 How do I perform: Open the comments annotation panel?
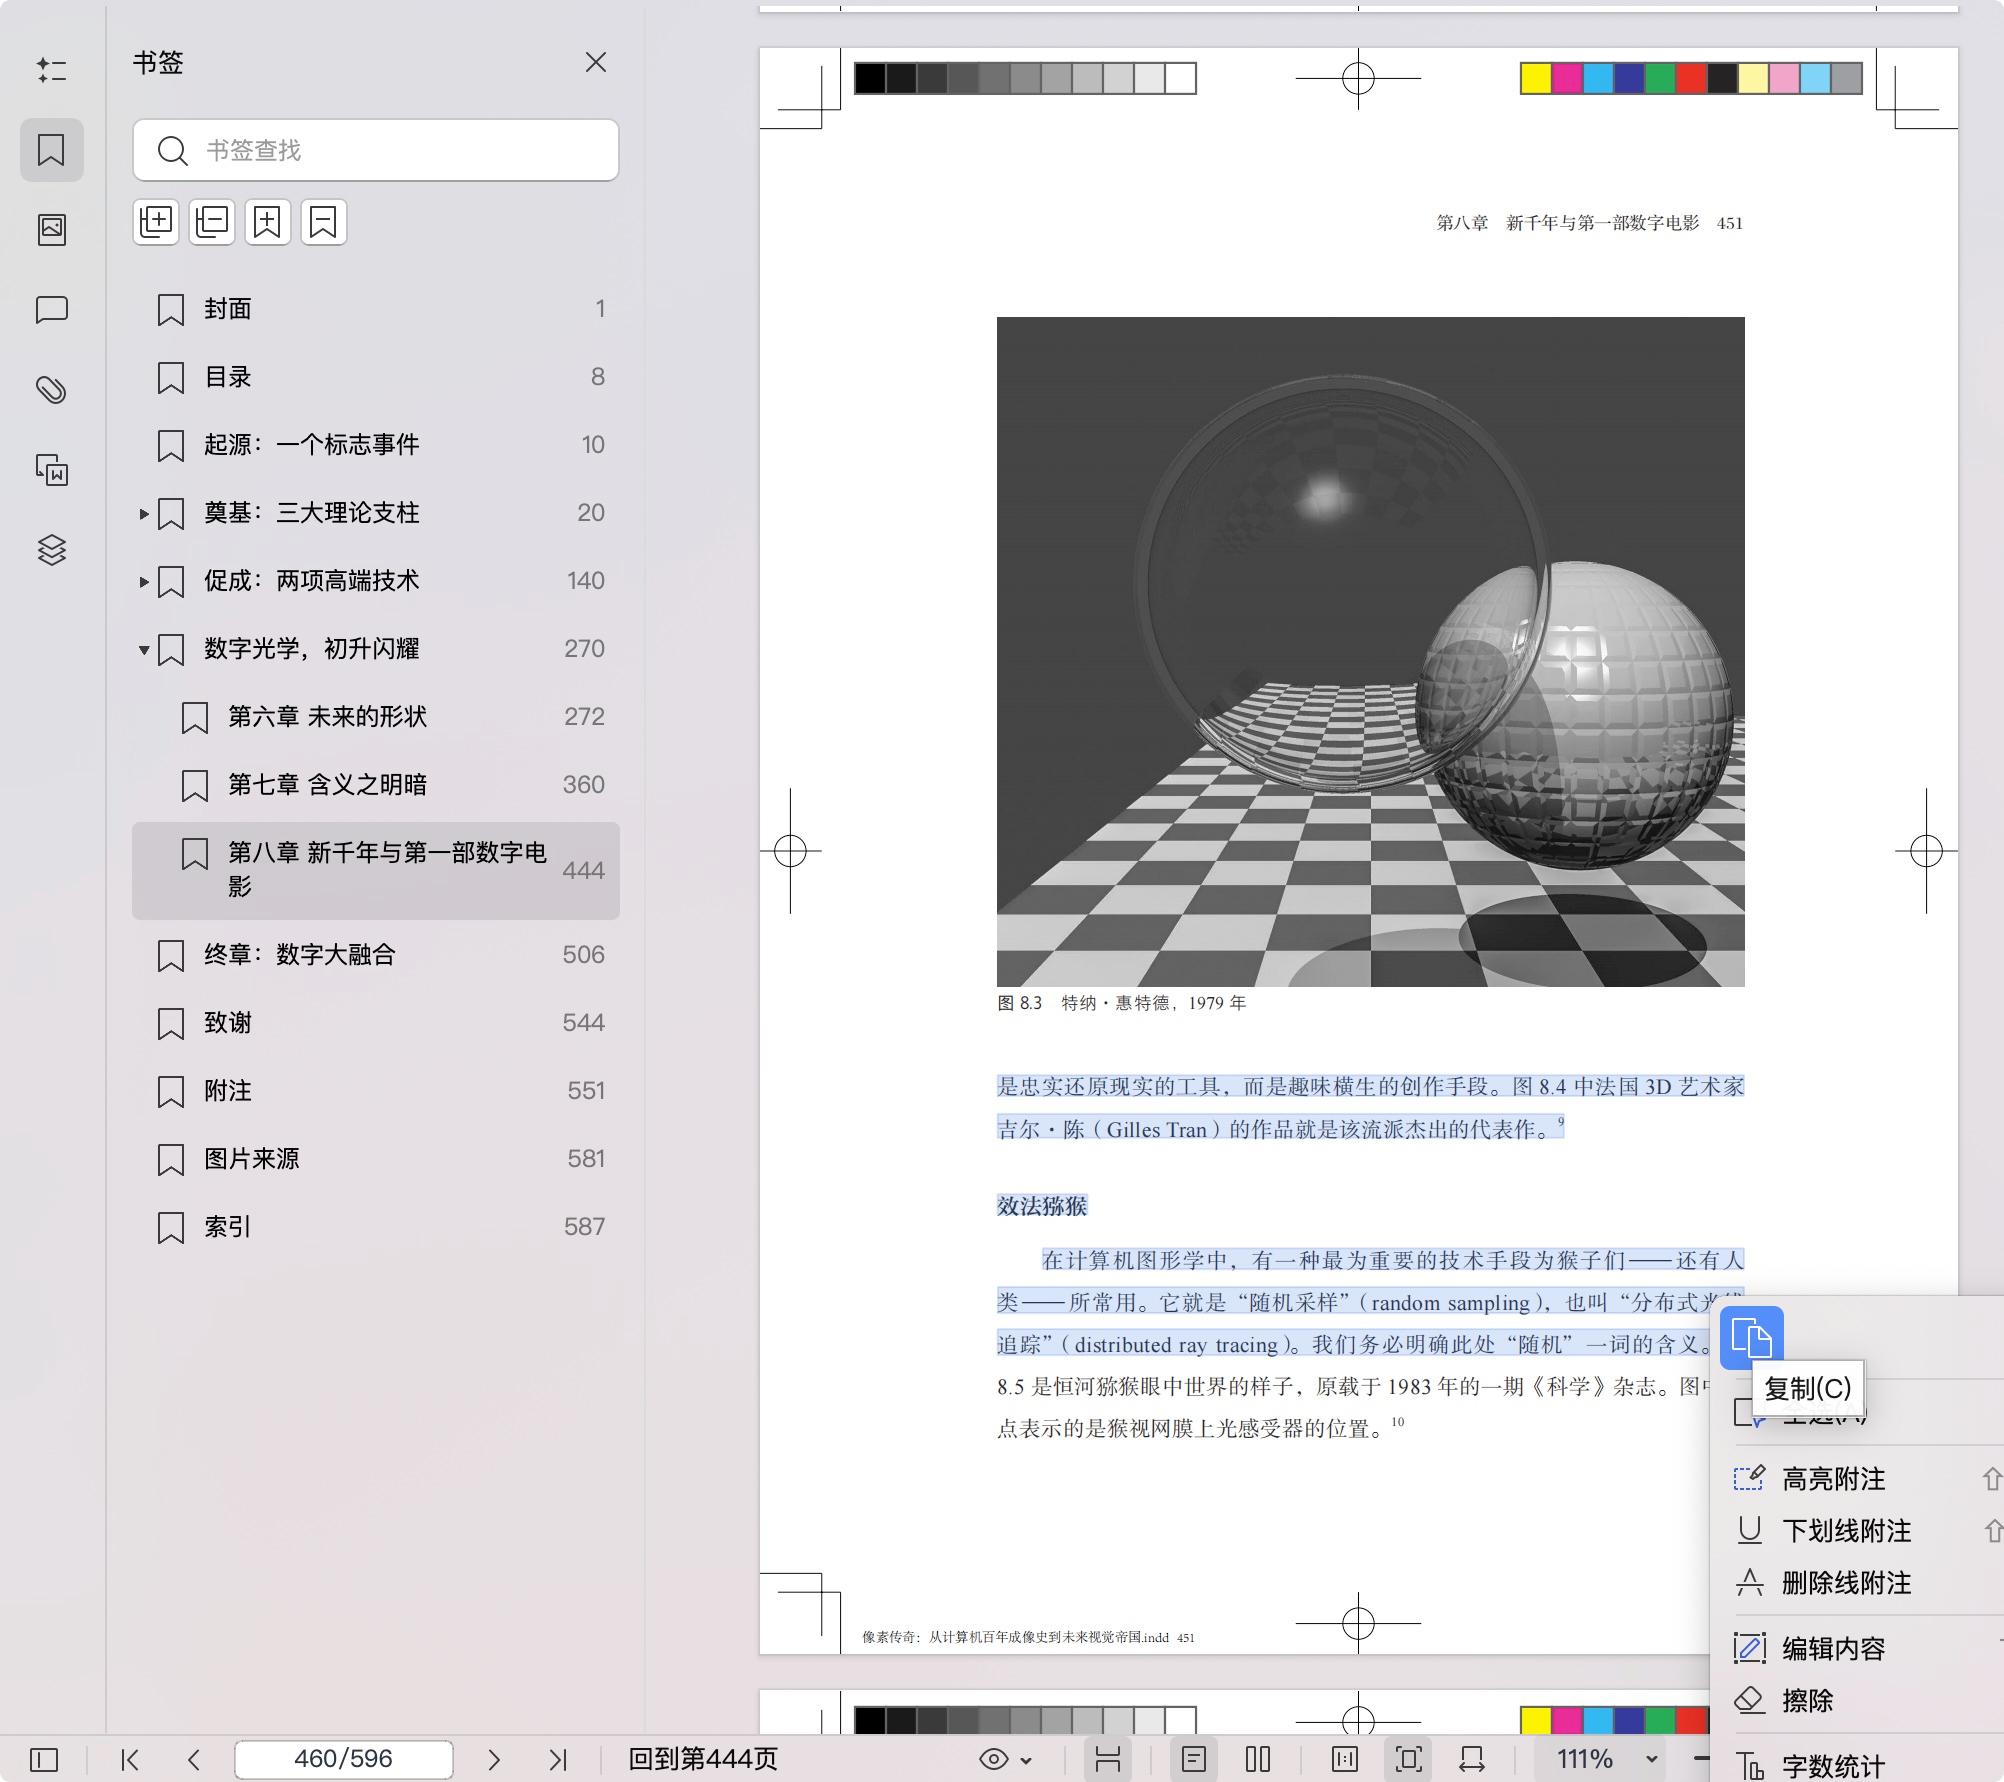[x=52, y=309]
